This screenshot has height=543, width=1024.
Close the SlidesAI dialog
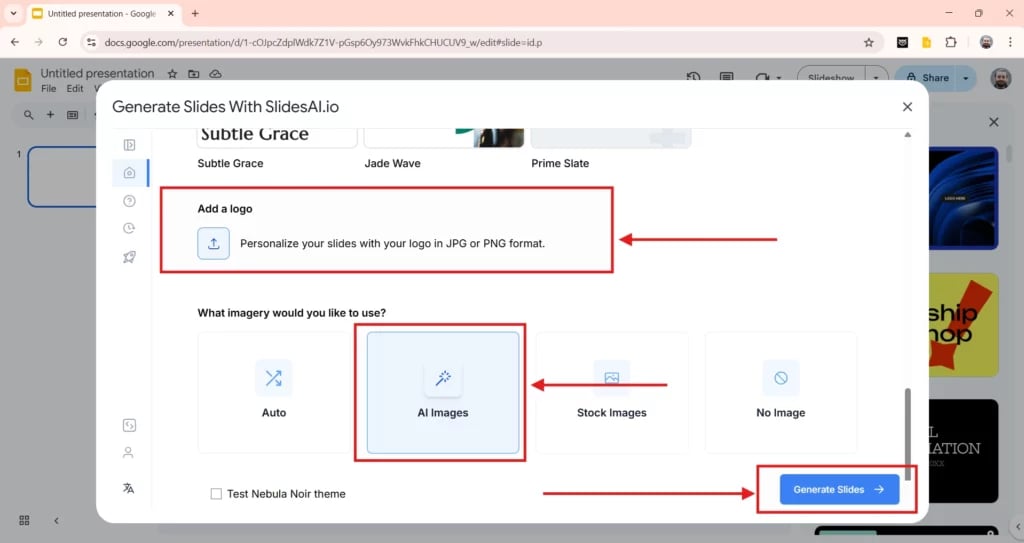pyautogui.click(x=907, y=106)
